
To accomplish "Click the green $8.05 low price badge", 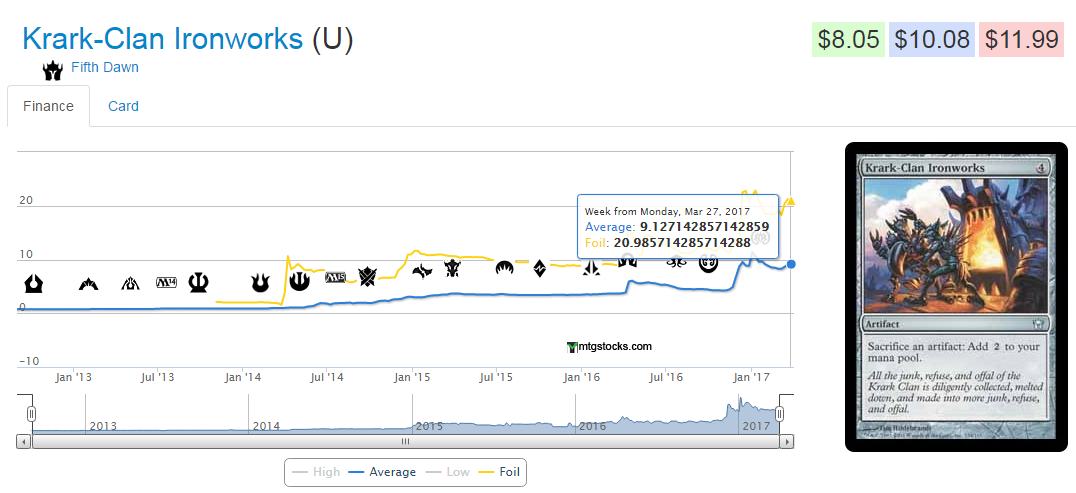I will [847, 39].
